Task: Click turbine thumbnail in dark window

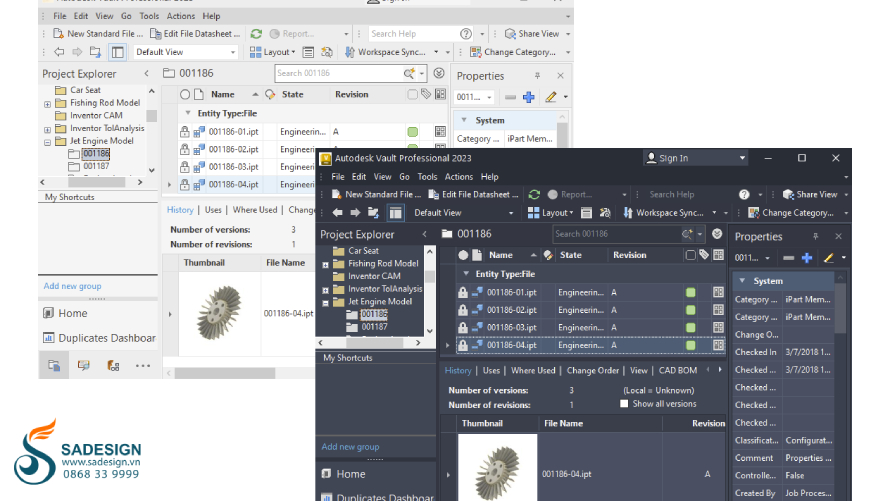Action: (x=498, y=469)
